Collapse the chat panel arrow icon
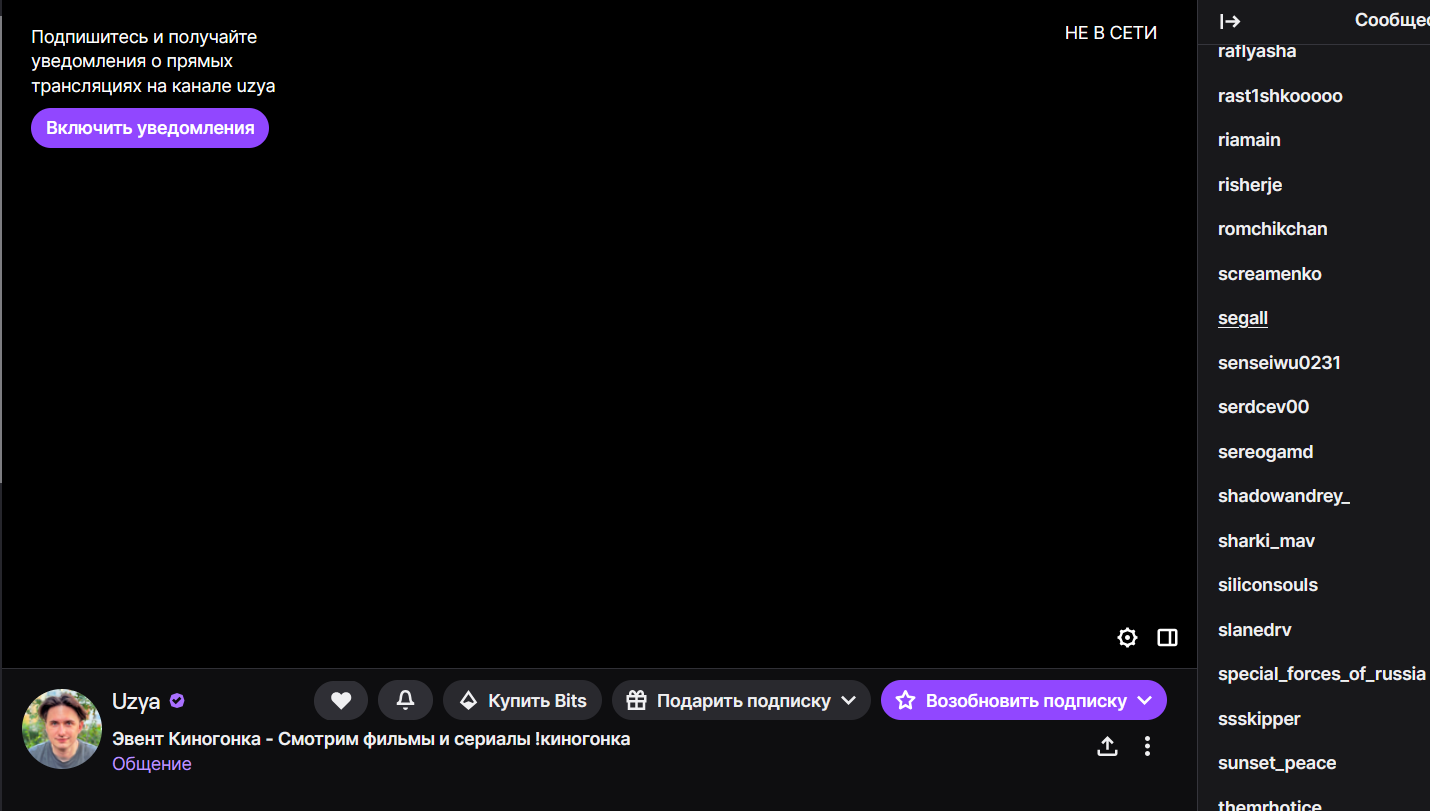Image resolution: width=1430 pixels, height=811 pixels. coord(1230,21)
